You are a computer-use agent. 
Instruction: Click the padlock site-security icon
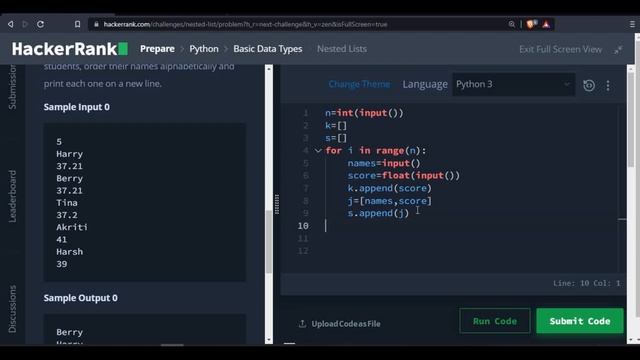coord(96,24)
